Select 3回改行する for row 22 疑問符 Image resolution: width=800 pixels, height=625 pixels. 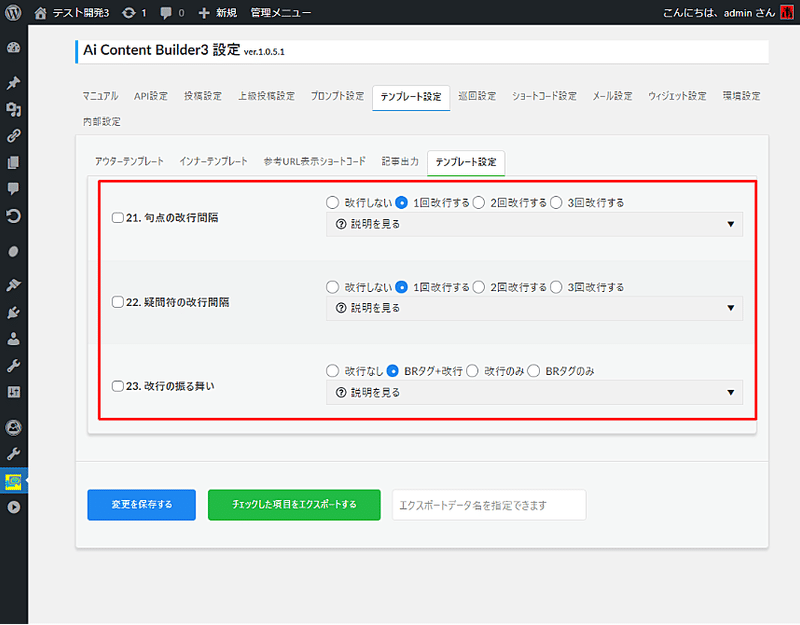pos(556,287)
